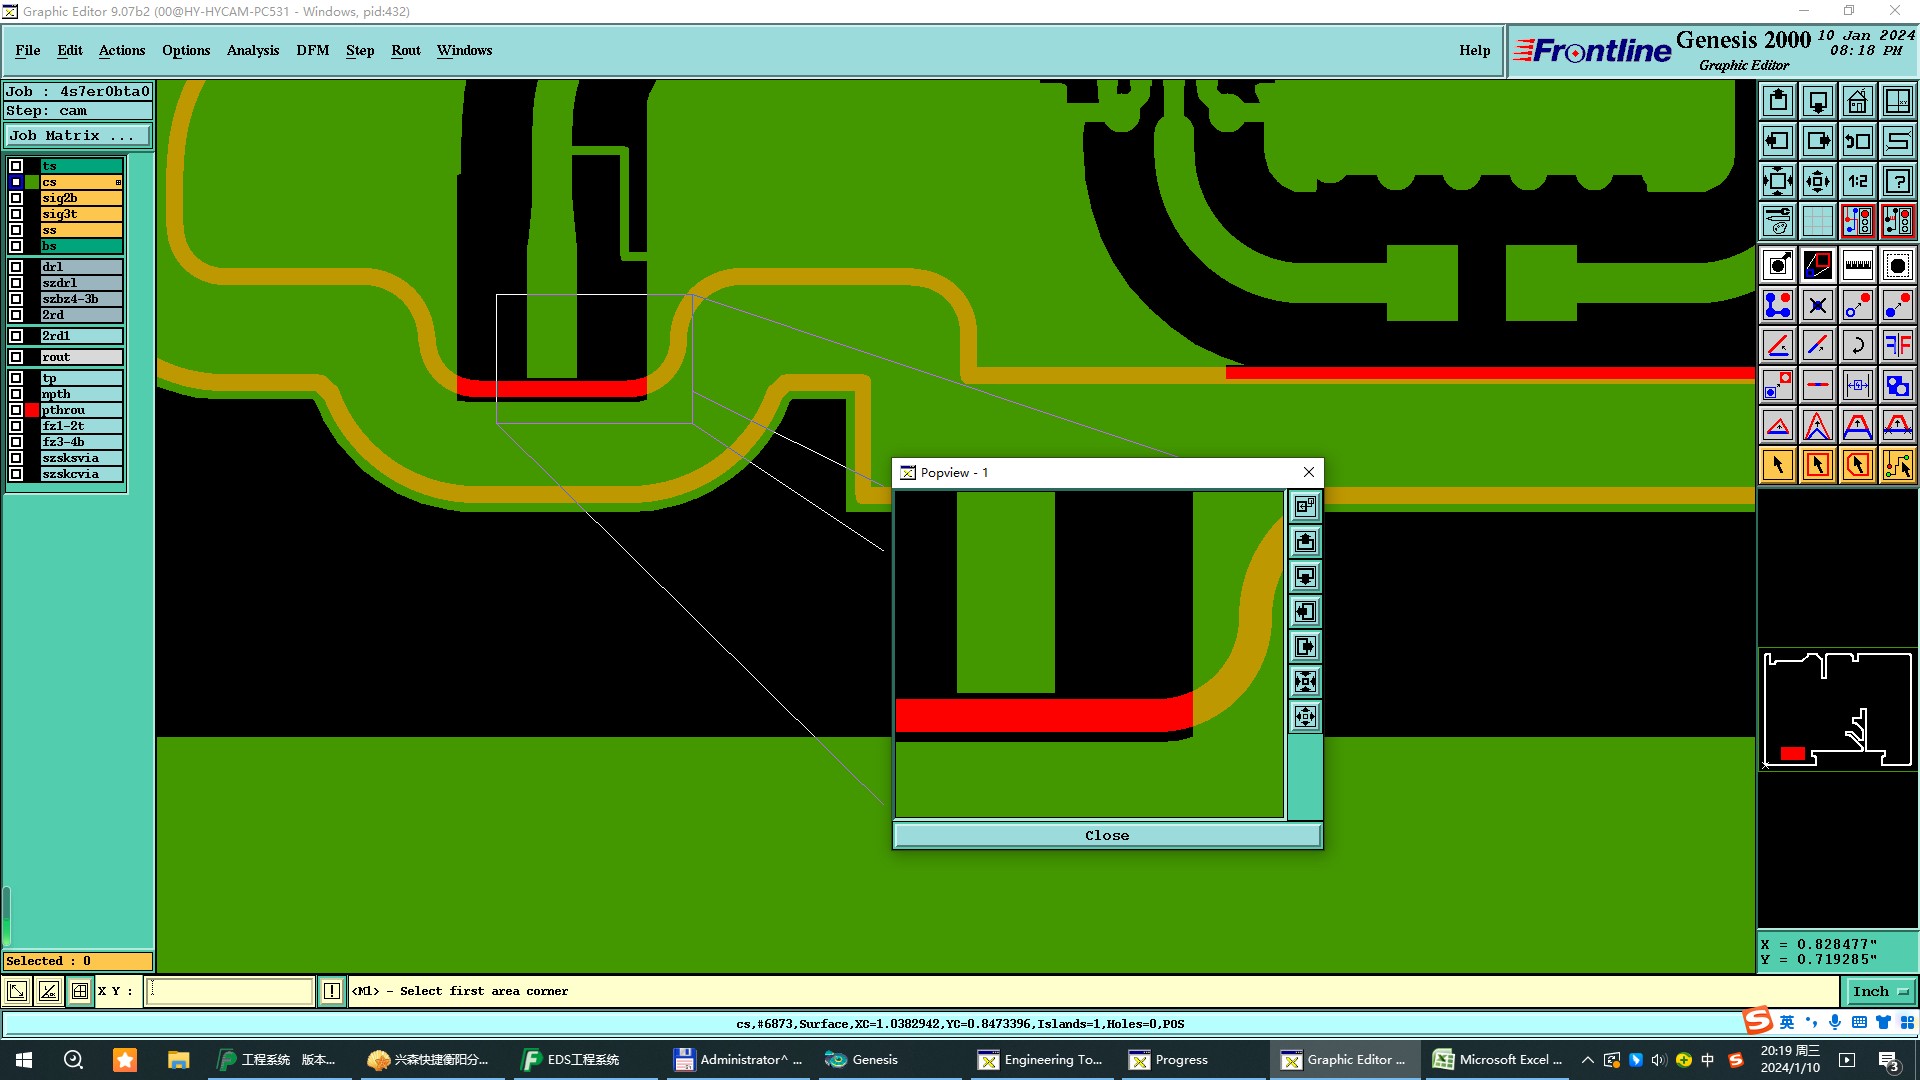Select the rotate feature tool
This screenshot has width=1920, height=1080.
click(x=1857, y=346)
